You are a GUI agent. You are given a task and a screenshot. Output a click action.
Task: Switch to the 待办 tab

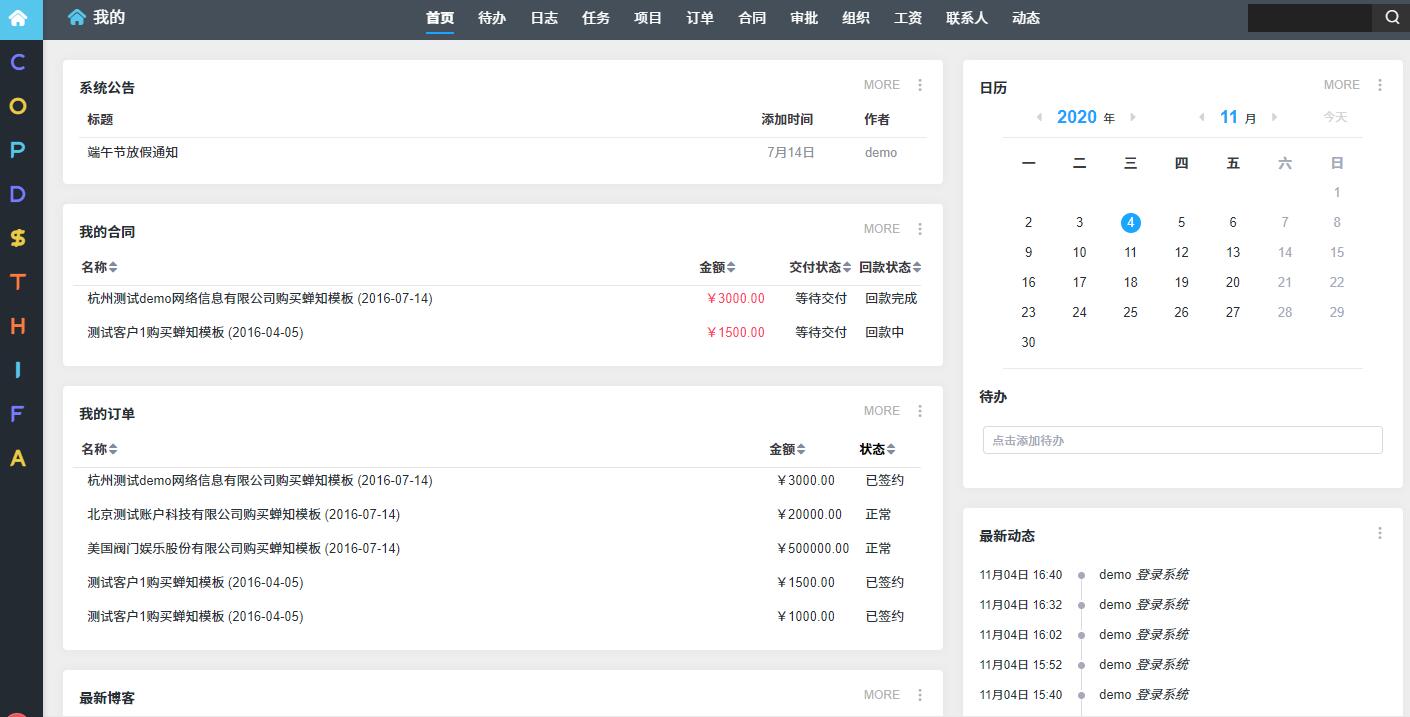(492, 18)
